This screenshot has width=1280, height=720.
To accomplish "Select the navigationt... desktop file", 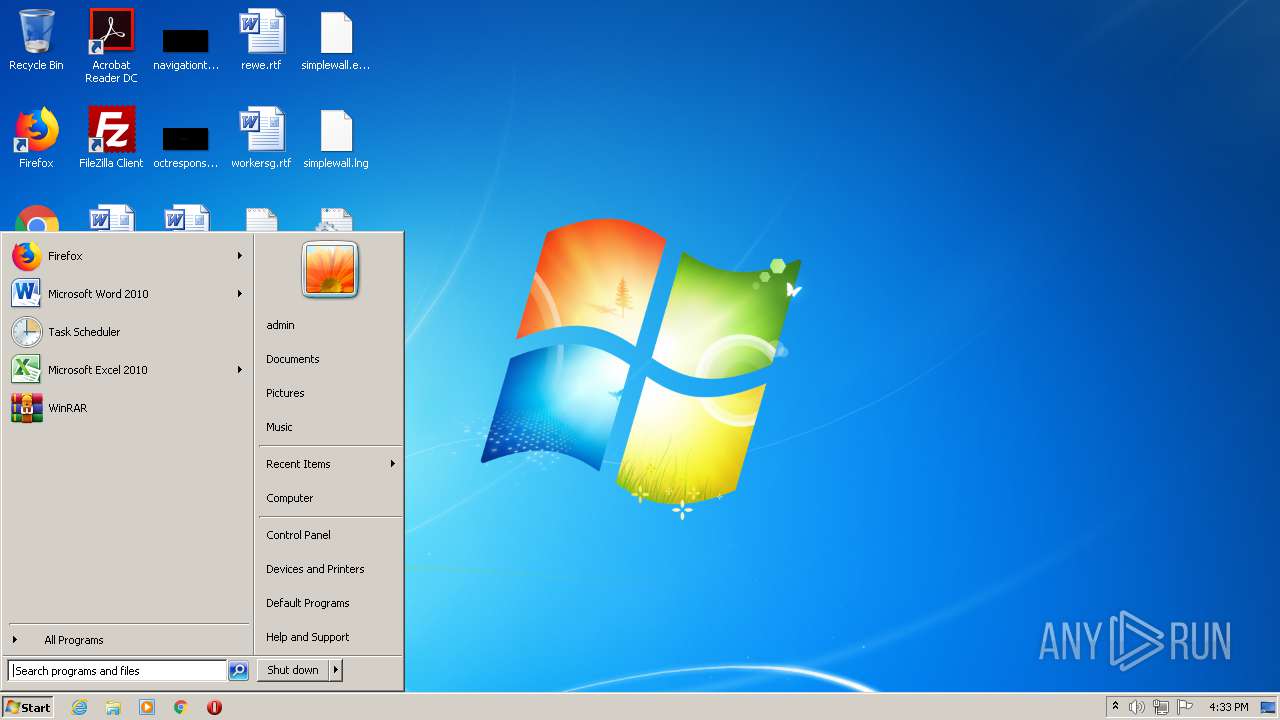I will (x=186, y=48).
